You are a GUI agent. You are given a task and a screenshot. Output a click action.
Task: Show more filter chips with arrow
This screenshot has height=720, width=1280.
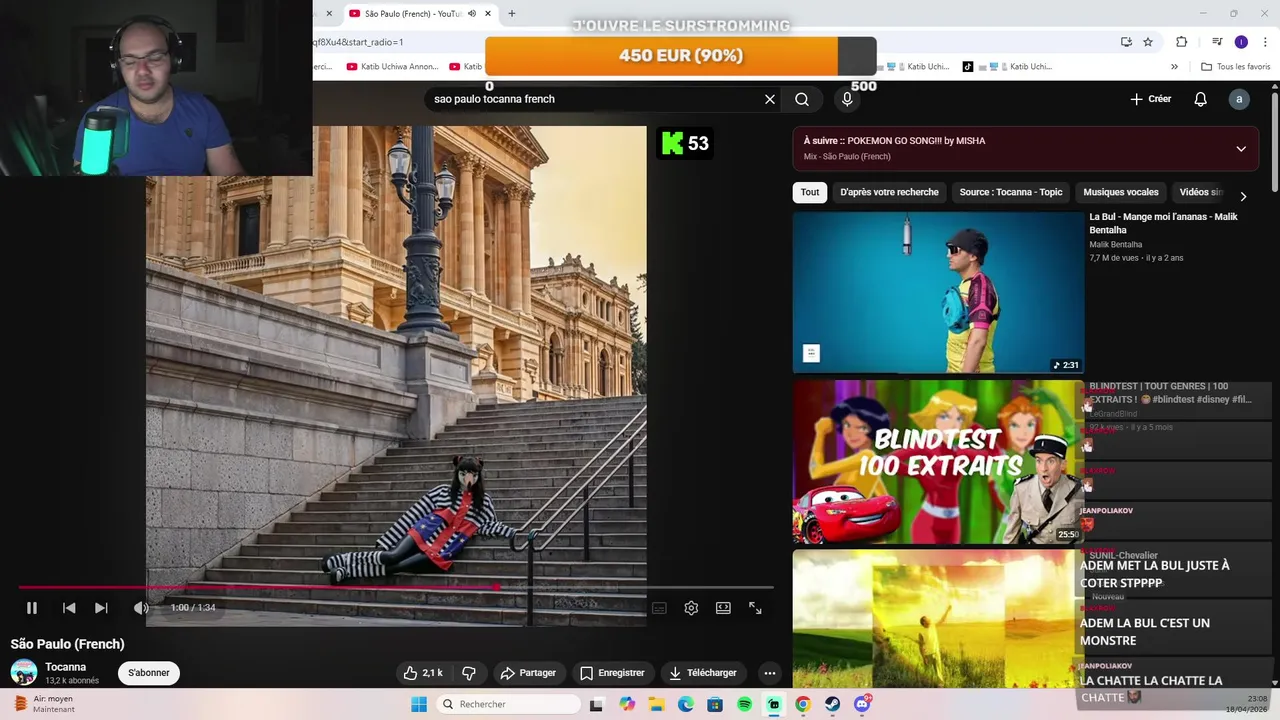tap(1243, 196)
